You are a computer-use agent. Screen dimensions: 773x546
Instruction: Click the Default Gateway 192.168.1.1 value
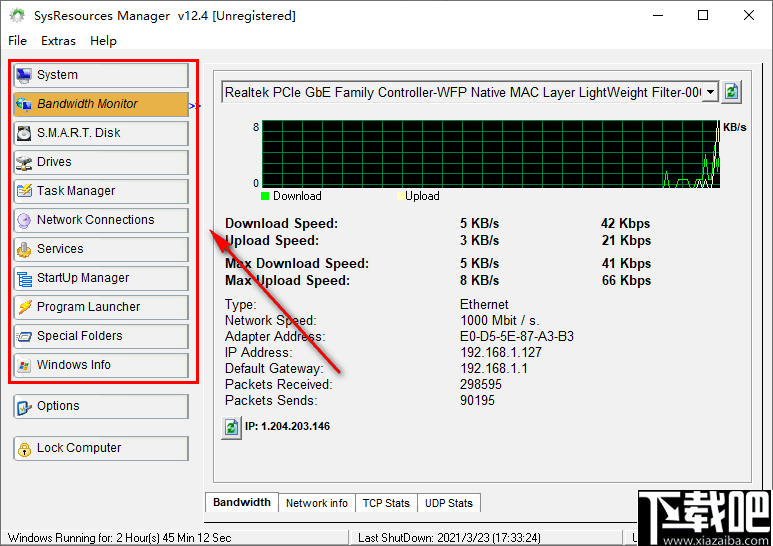[x=493, y=369]
